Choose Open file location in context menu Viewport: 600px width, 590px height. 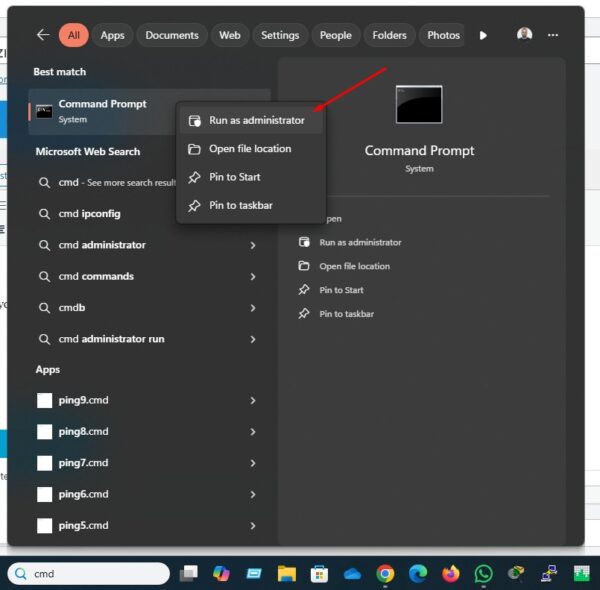click(251, 148)
